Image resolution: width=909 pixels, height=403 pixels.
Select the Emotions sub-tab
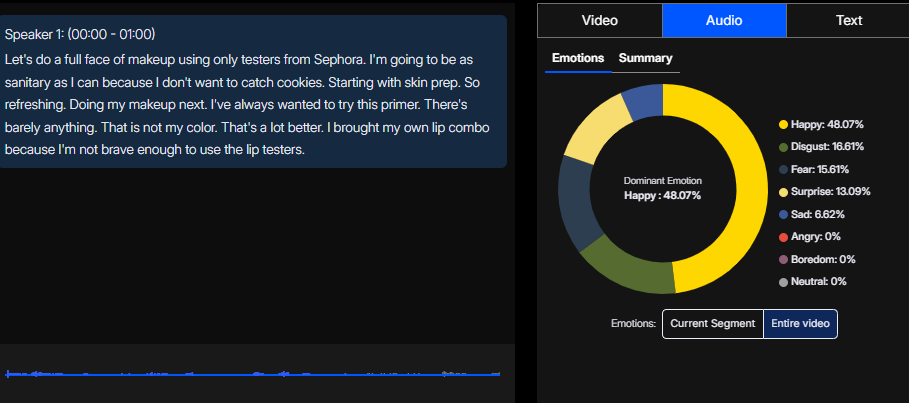(x=578, y=58)
